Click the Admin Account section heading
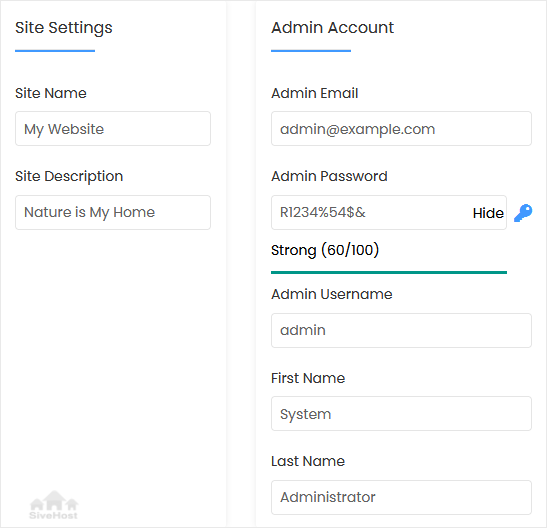The image size is (547, 528). tap(332, 28)
